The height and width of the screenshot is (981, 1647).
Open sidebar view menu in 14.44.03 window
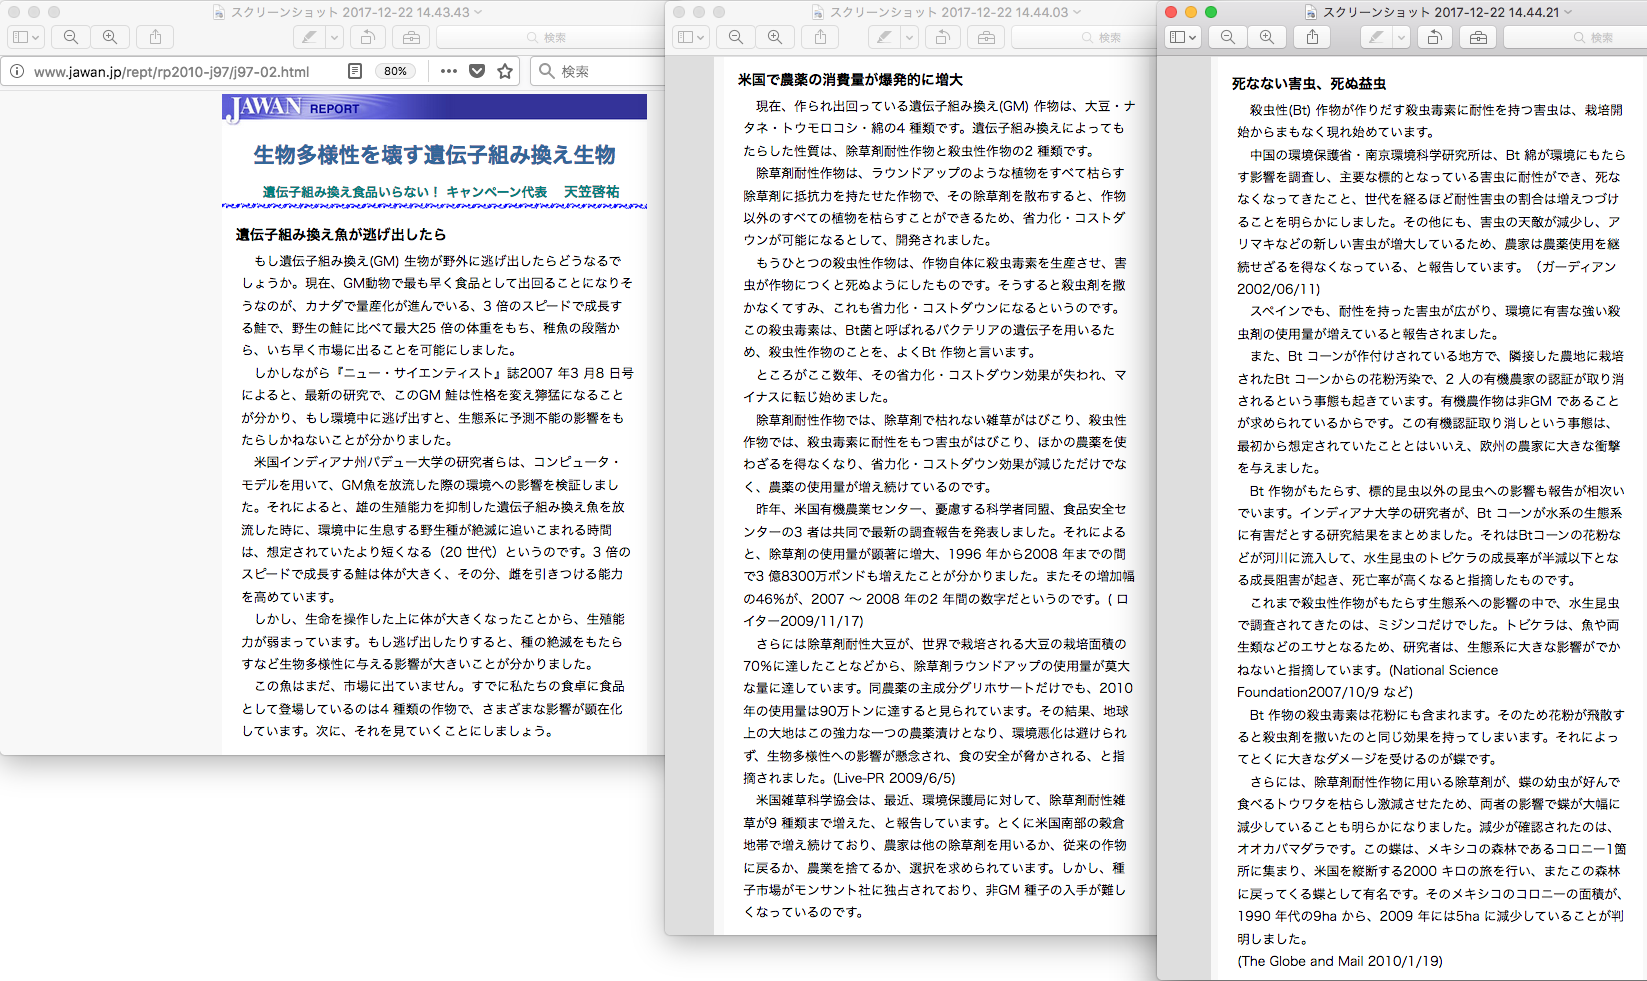point(692,37)
